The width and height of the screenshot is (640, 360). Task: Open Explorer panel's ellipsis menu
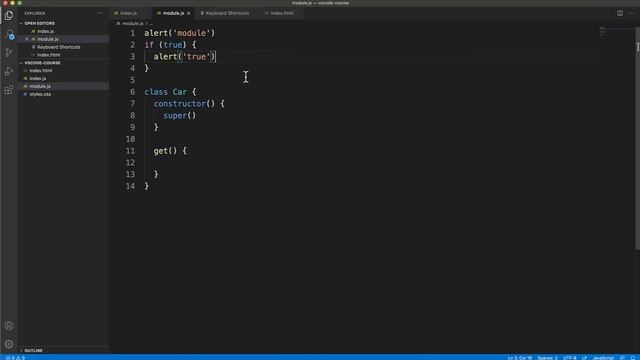pyautogui.click(x=100, y=13)
